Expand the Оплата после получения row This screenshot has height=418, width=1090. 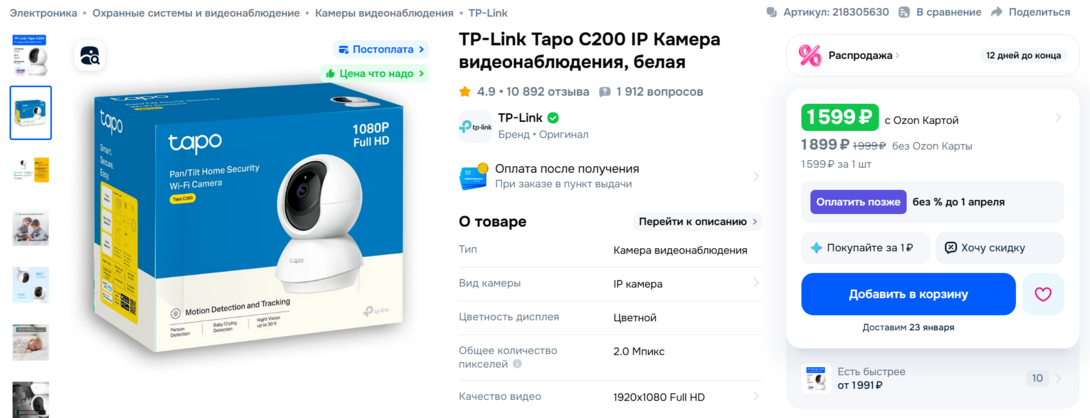tap(610, 177)
